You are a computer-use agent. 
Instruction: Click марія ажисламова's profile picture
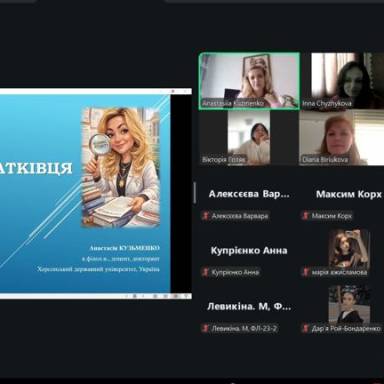coord(349,249)
